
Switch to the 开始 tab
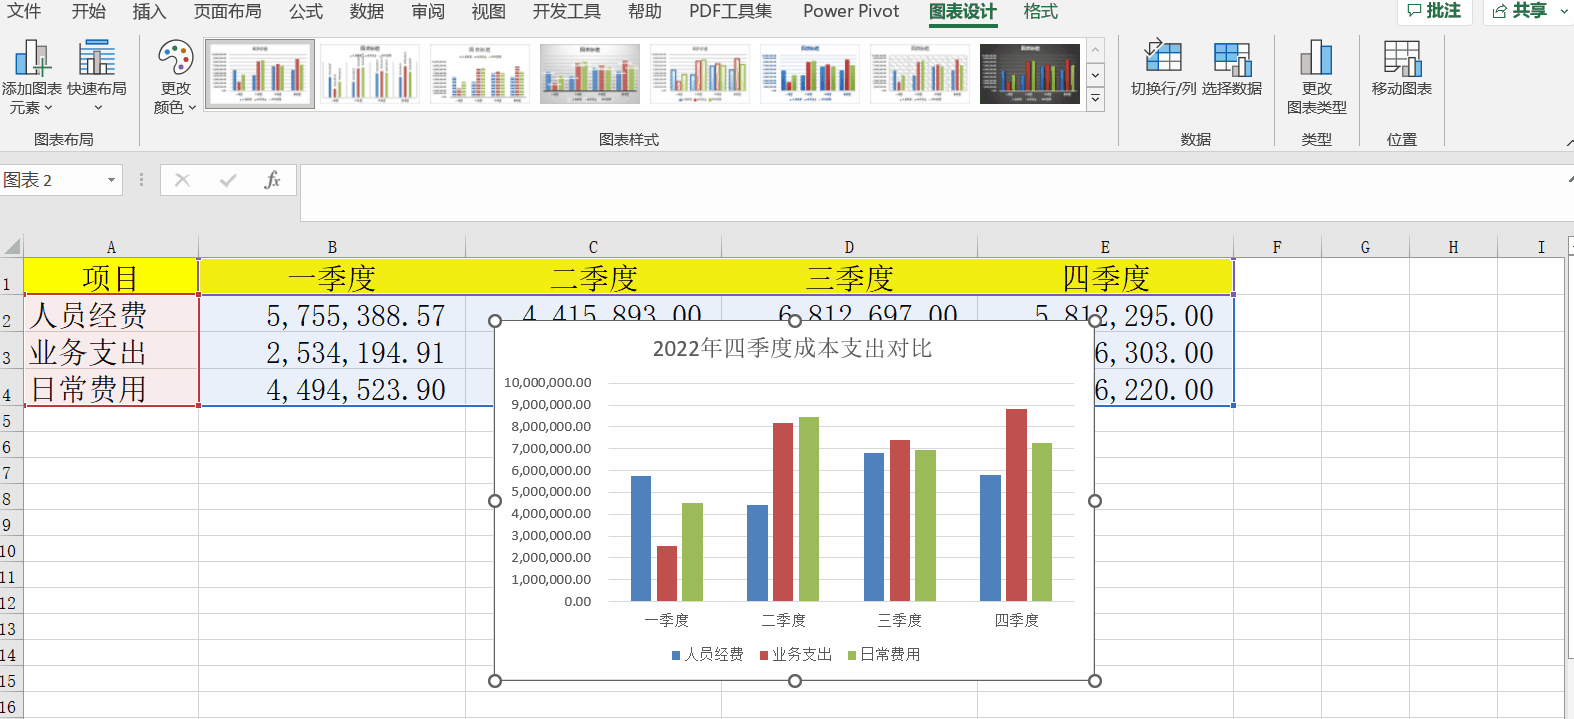point(88,11)
